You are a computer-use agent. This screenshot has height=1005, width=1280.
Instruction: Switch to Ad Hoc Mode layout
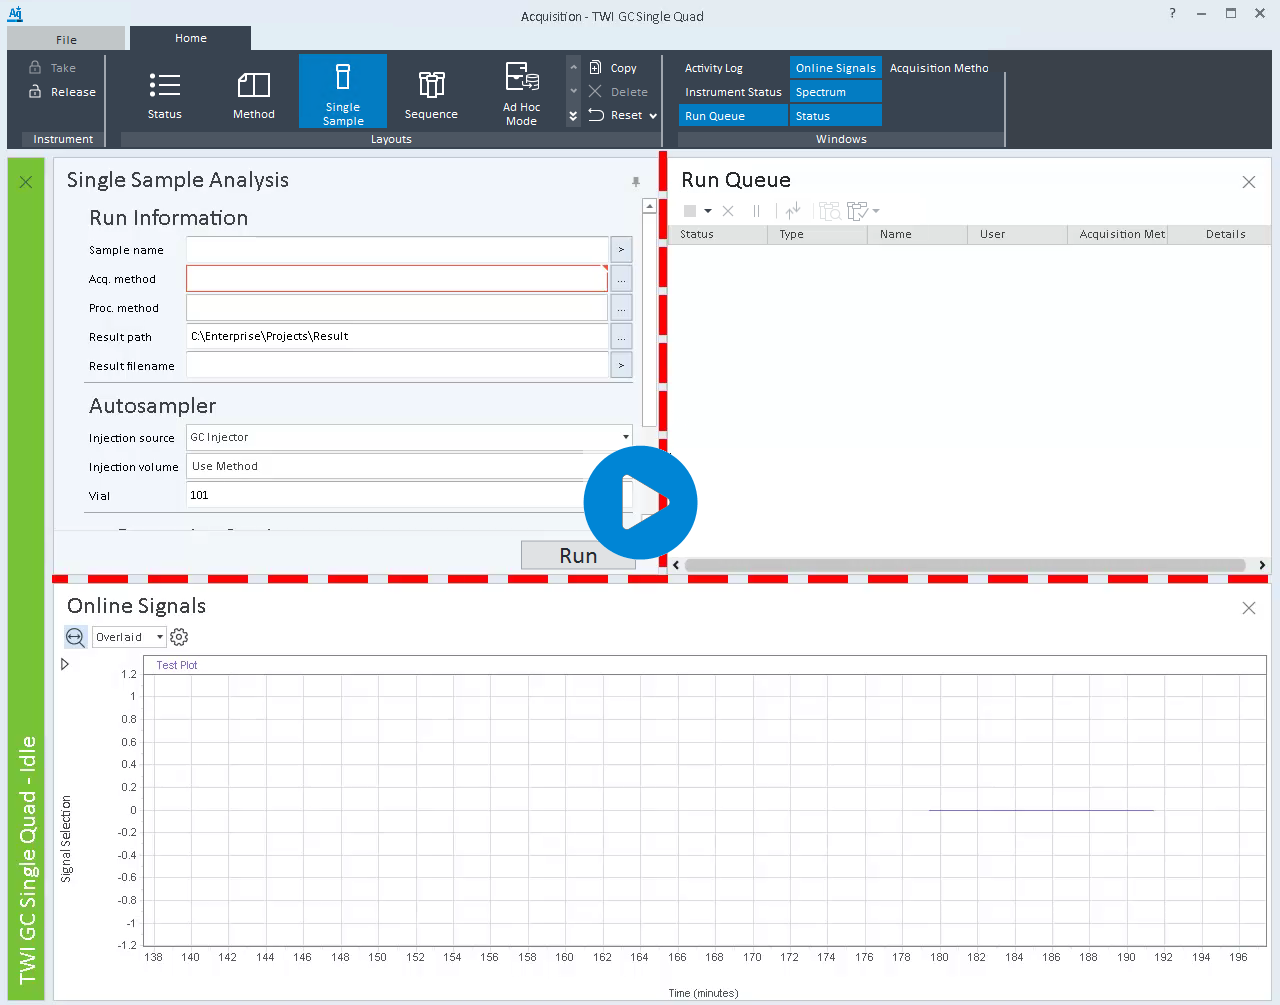pos(521,92)
